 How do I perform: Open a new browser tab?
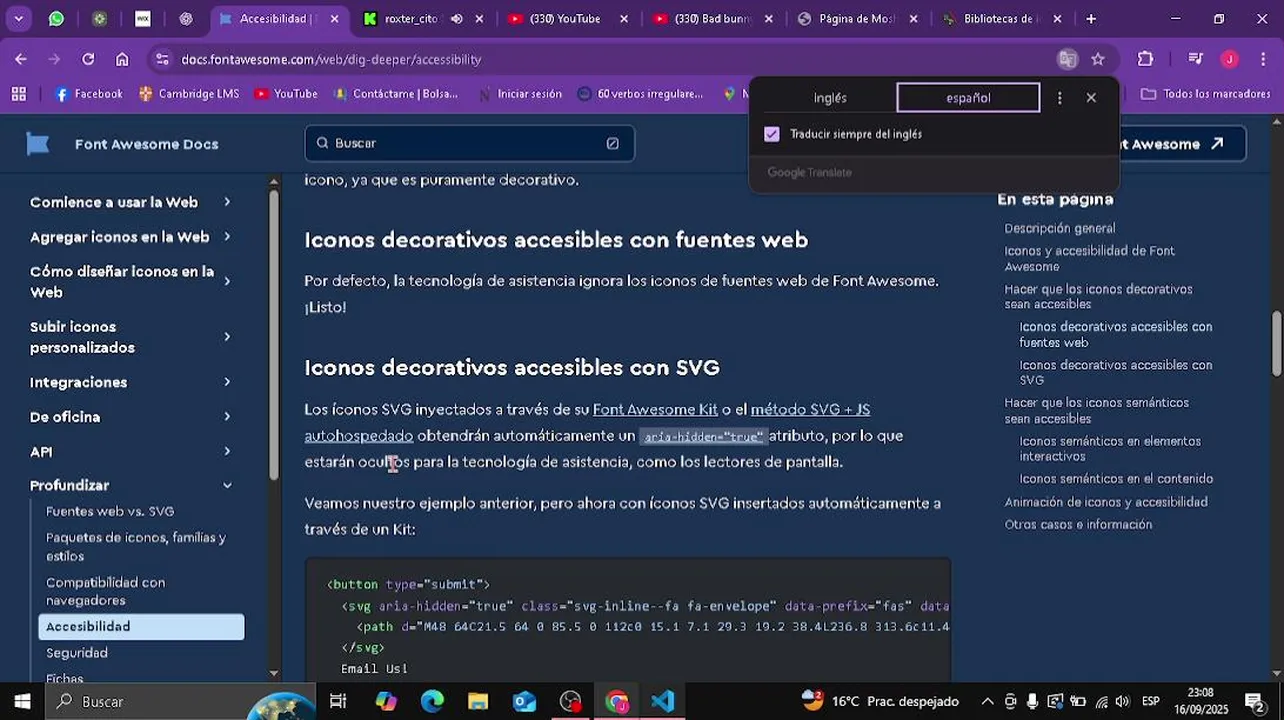(1091, 19)
